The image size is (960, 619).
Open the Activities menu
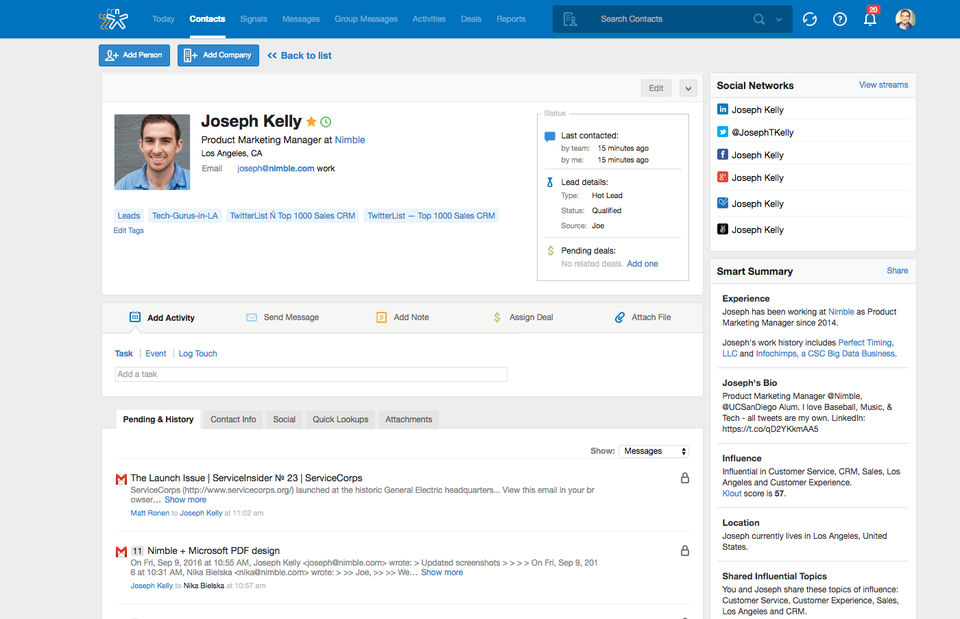pos(429,19)
